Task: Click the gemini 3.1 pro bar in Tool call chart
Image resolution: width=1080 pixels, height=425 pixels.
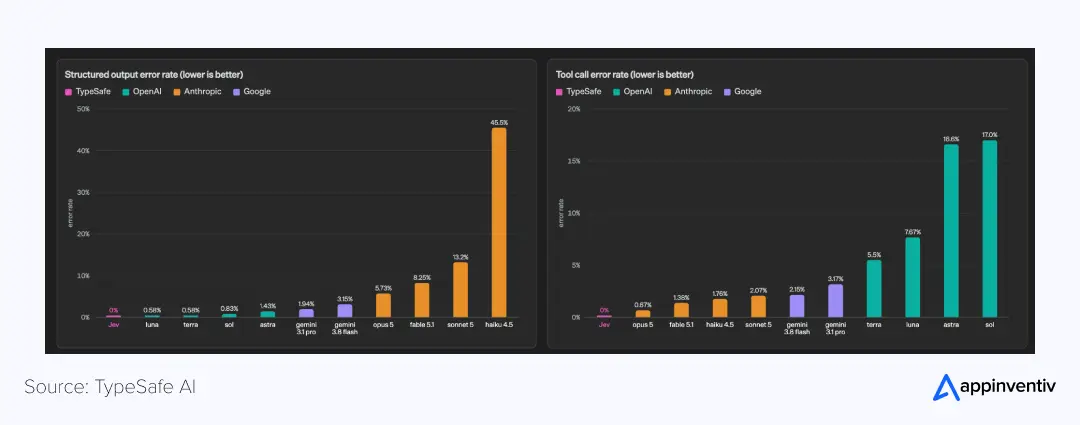Action: click(x=835, y=301)
